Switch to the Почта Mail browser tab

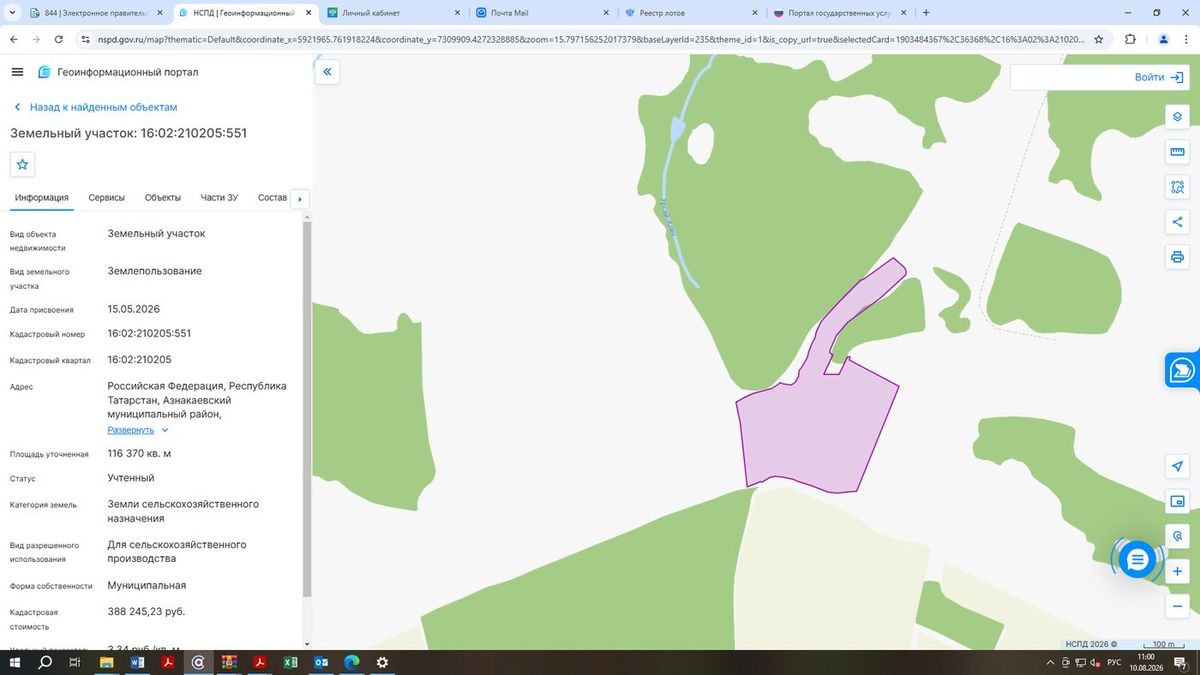541,13
